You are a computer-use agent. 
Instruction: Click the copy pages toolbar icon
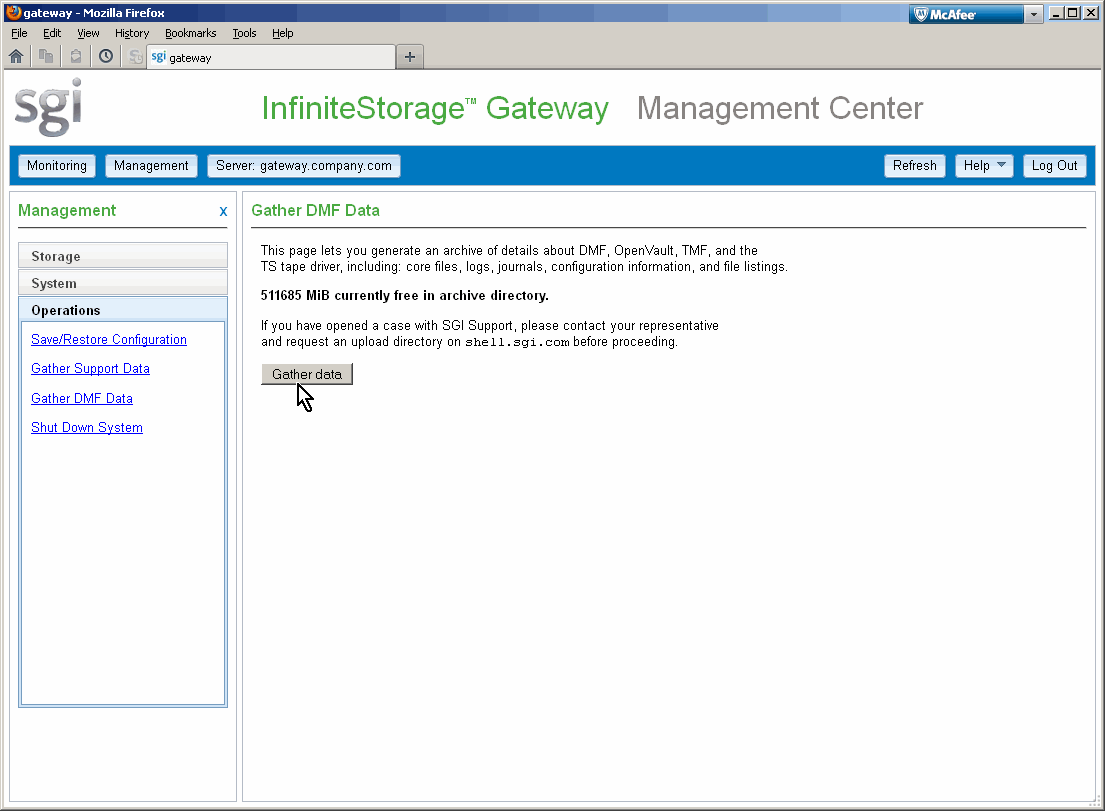point(47,56)
